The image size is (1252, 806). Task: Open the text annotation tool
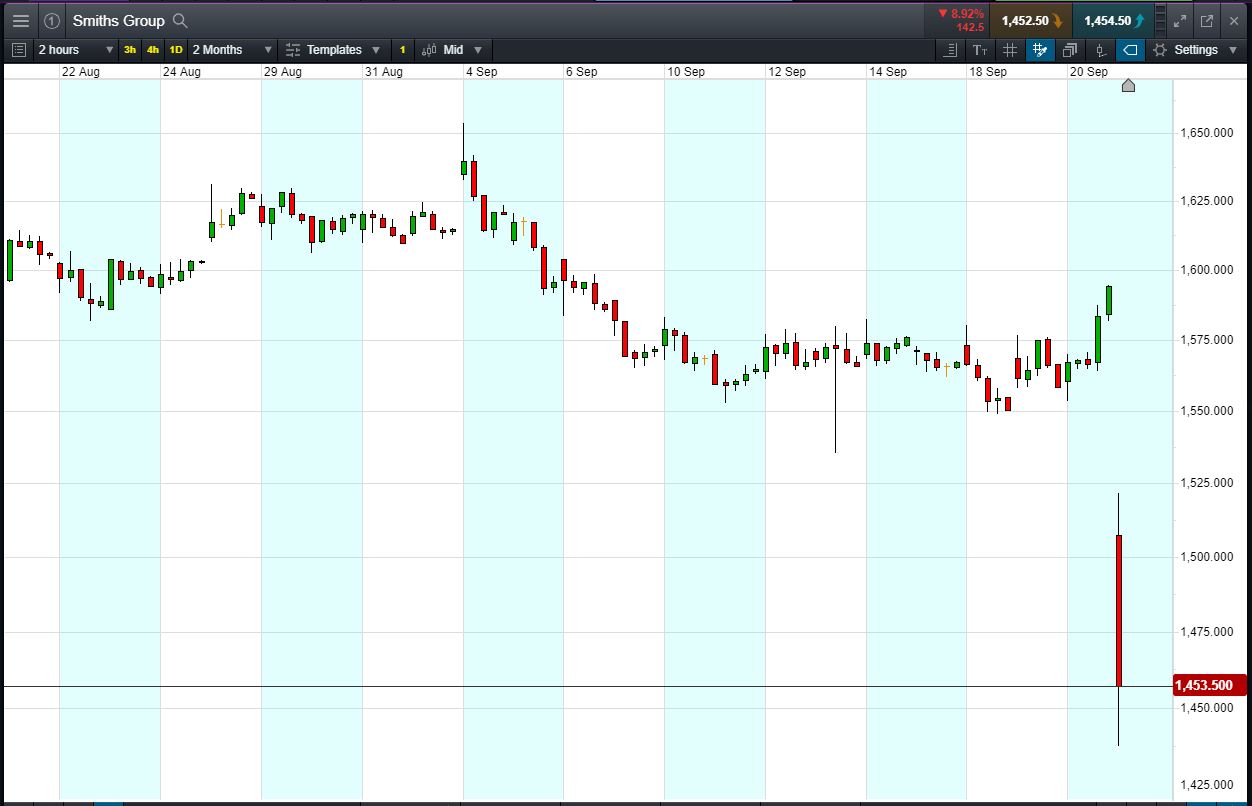coord(980,50)
